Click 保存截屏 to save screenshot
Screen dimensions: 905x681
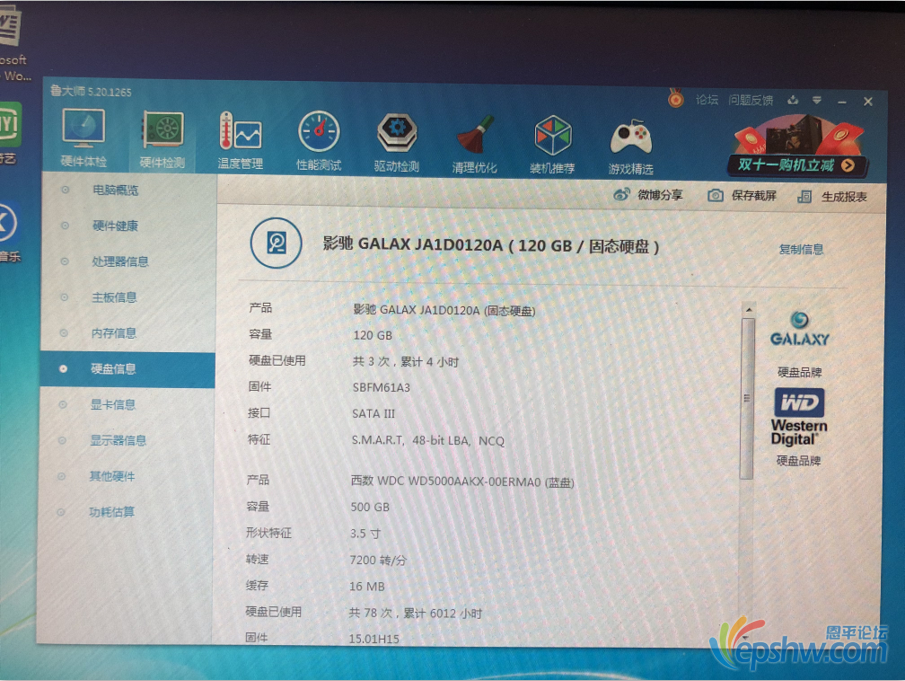[x=742, y=196]
